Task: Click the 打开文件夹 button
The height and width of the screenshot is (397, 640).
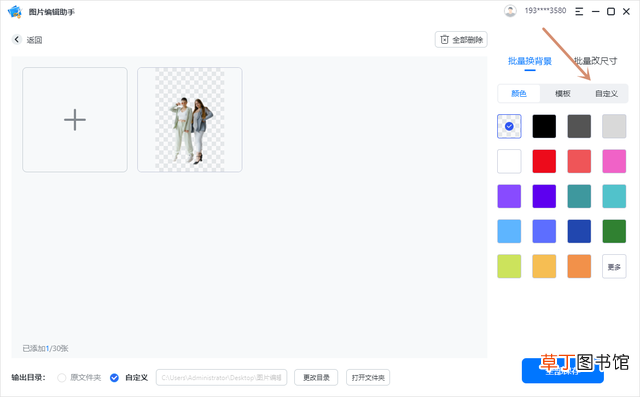Action: (368, 377)
